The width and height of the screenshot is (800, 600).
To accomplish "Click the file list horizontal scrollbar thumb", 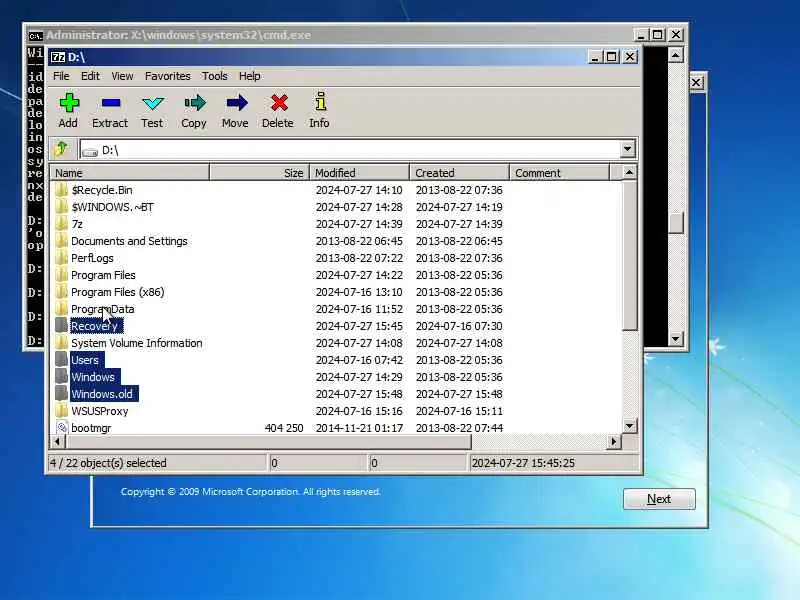I will pos(268,442).
